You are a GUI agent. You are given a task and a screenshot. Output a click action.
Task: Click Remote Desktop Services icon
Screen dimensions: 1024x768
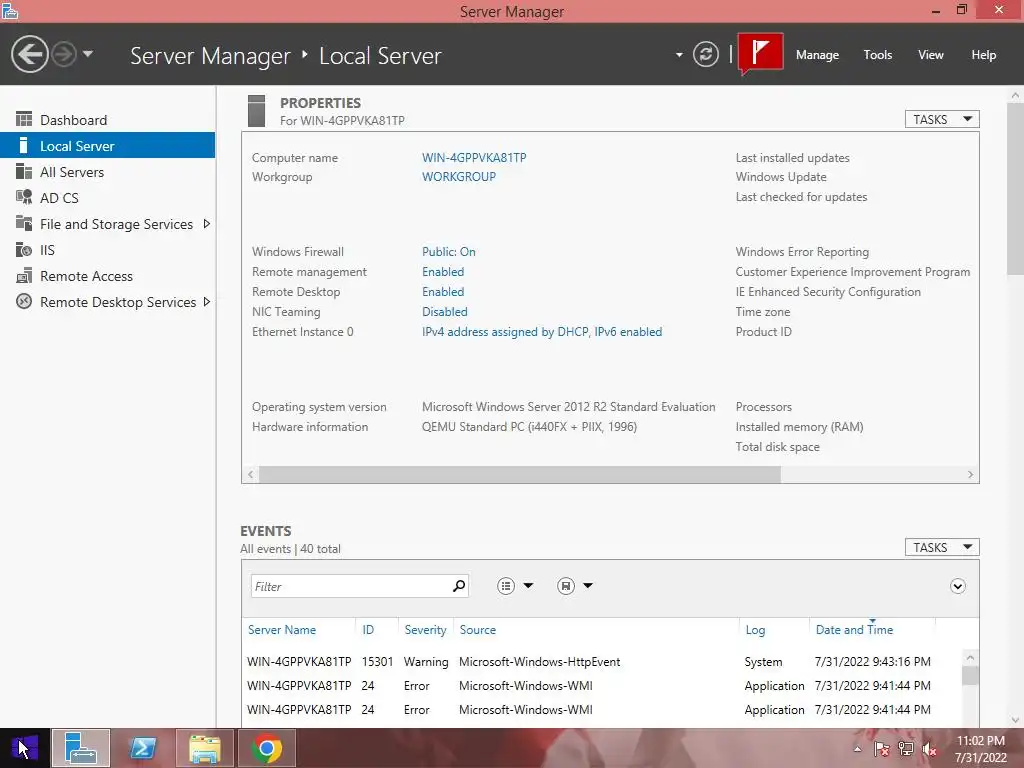pyautogui.click(x=24, y=302)
